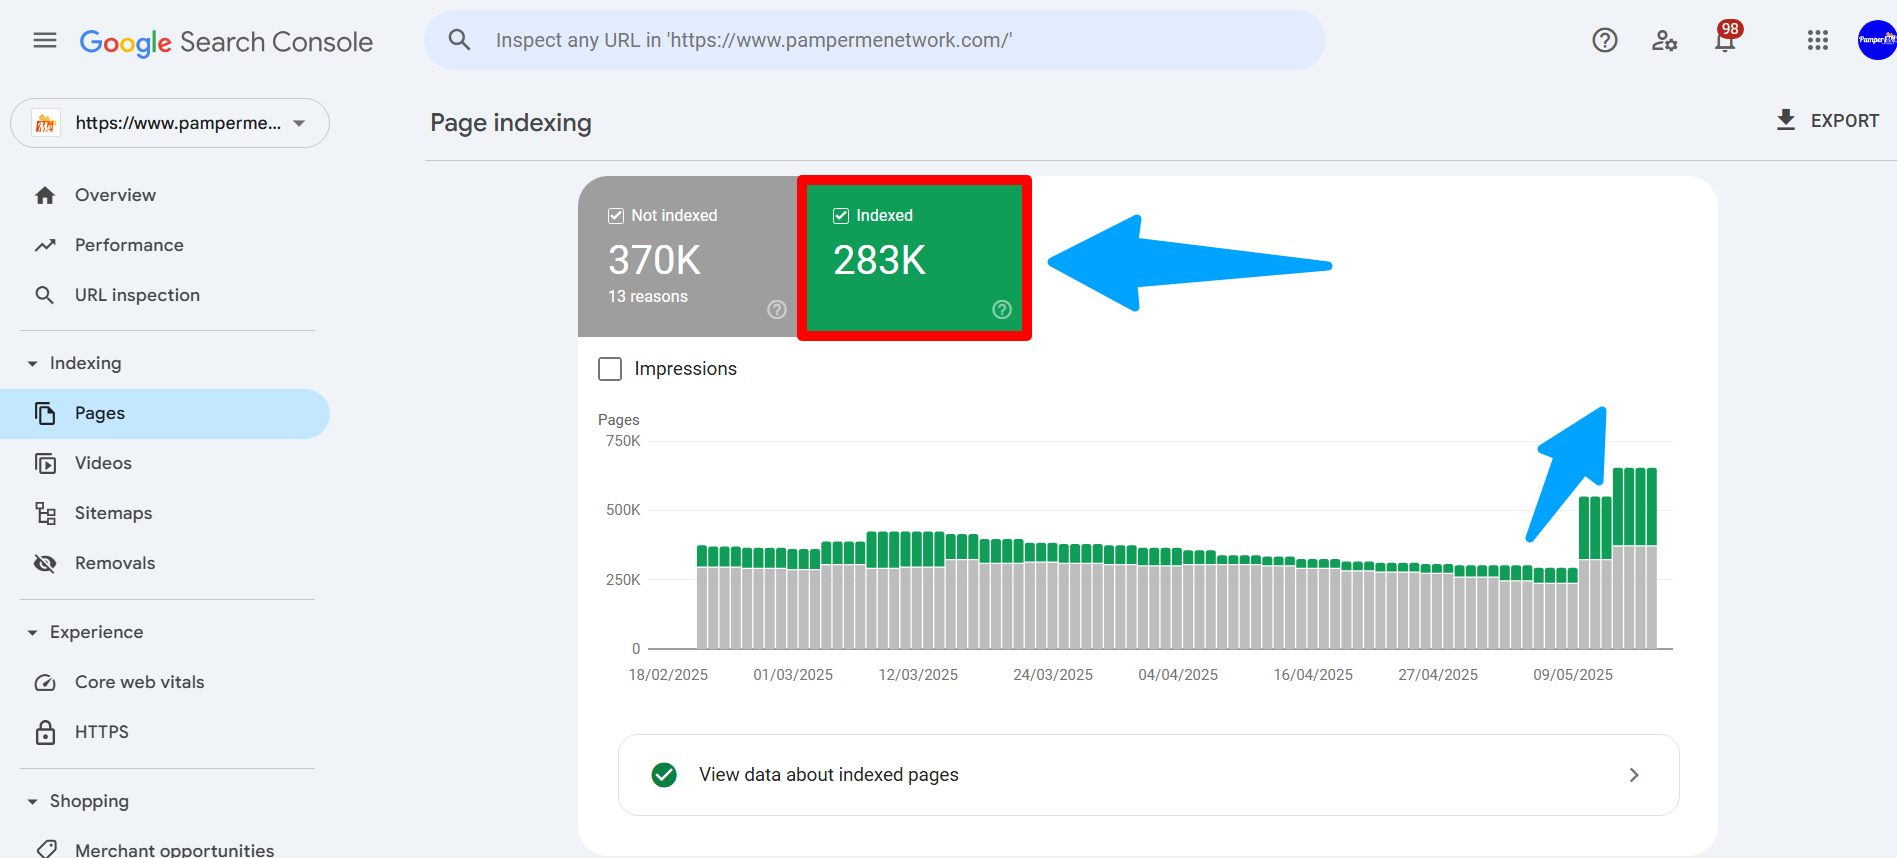1897x858 pixels.
Task: Click the Sitemaps tree icon
Action: point(45,513)
